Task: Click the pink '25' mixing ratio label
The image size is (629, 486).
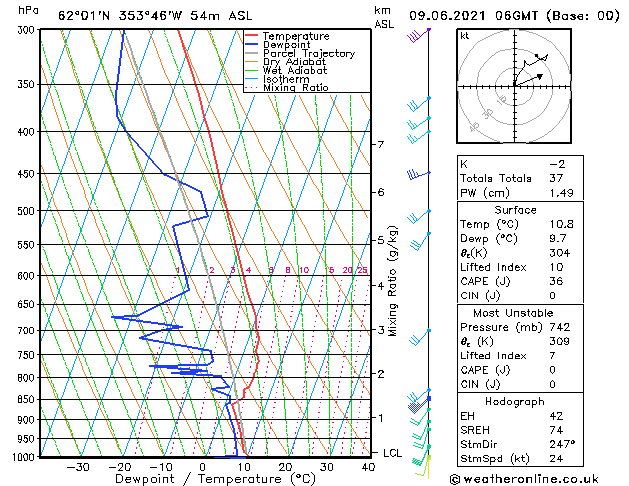Action: 362,270
